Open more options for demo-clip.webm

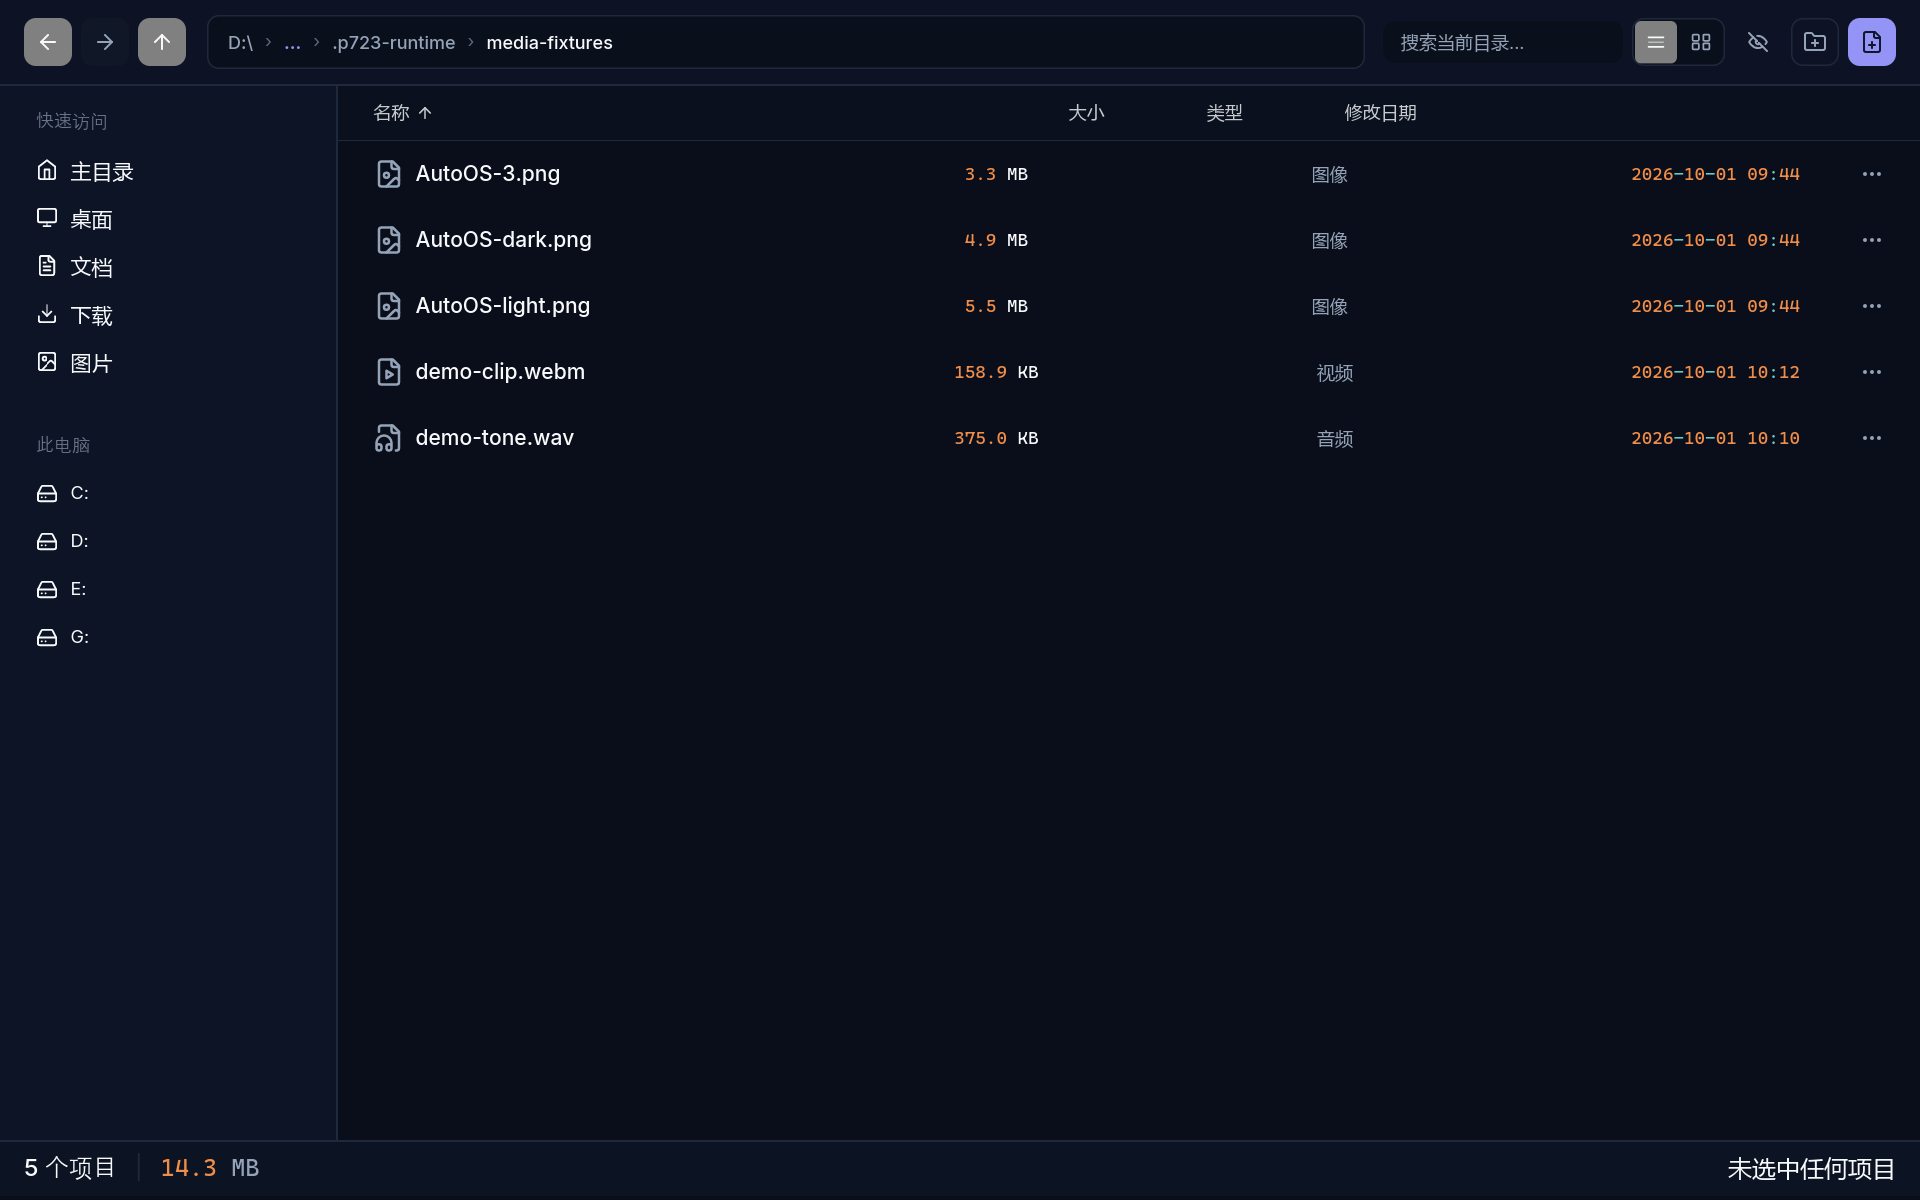[1872, 372]
